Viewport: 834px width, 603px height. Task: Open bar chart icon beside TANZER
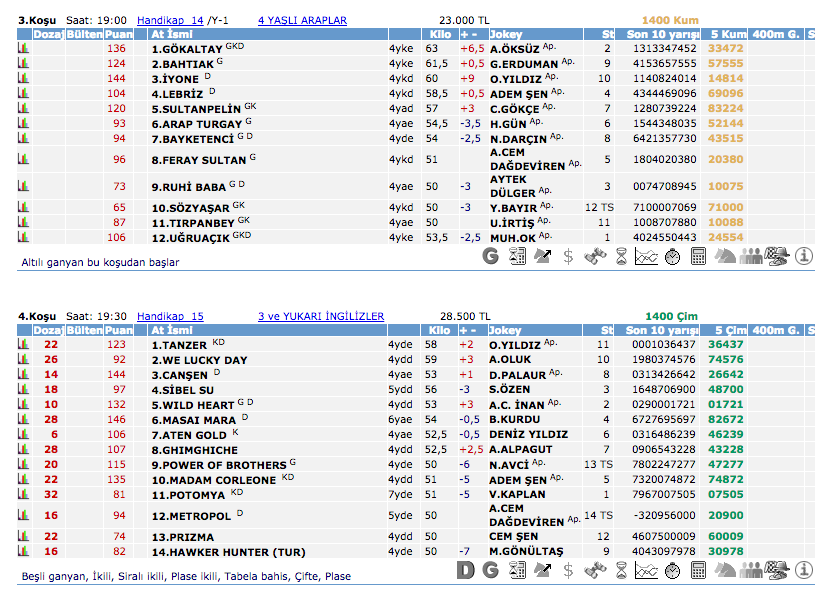tap(23, 344)
